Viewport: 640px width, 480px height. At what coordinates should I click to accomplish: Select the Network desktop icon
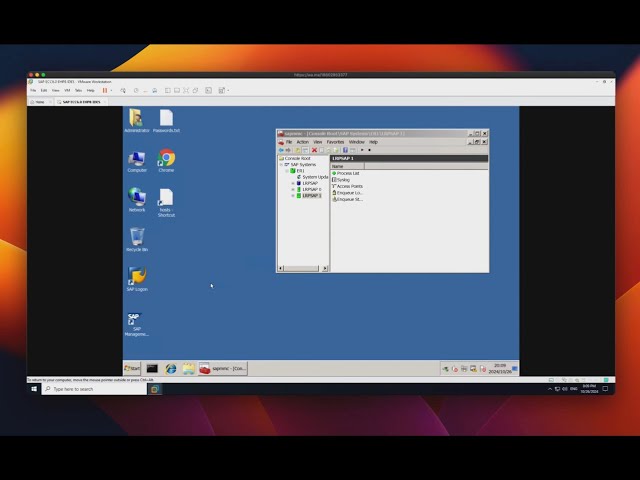pos(137,200)
